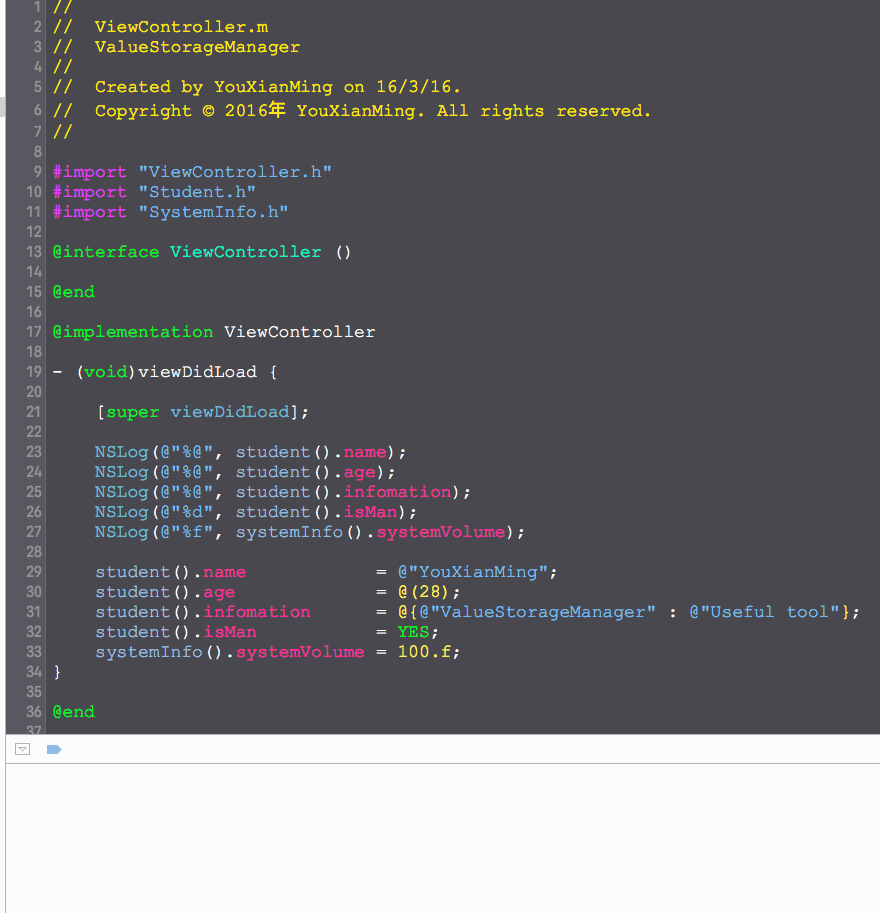Click the @"YouXianMing" string literal

point(473,572)
